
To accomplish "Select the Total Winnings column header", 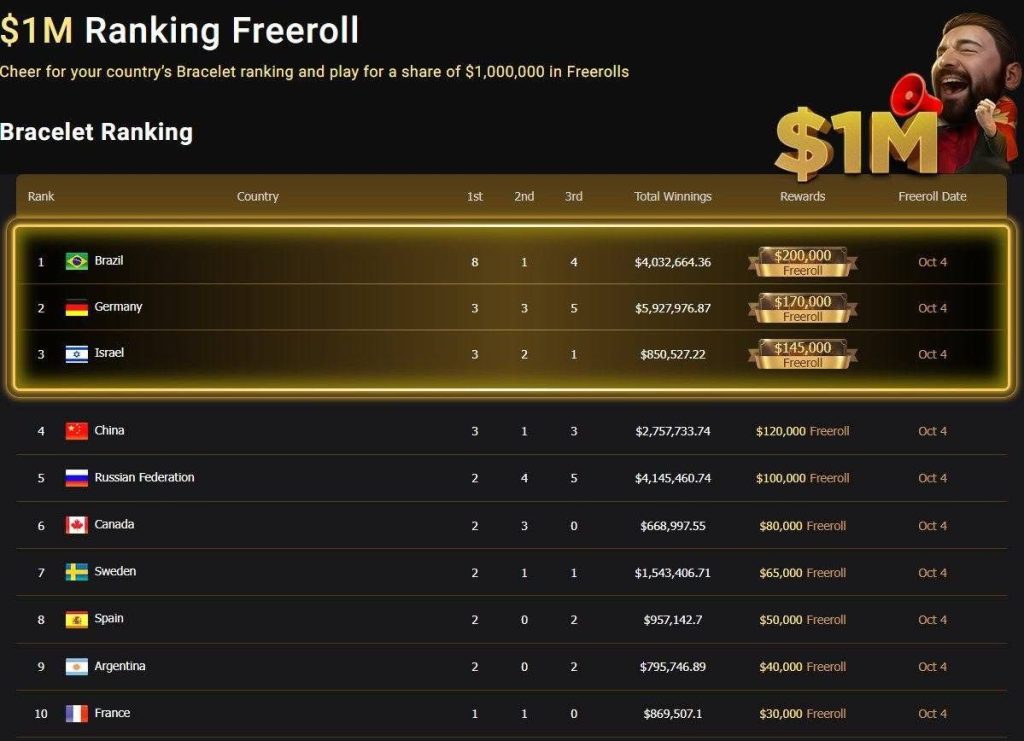I will [672, 197].
